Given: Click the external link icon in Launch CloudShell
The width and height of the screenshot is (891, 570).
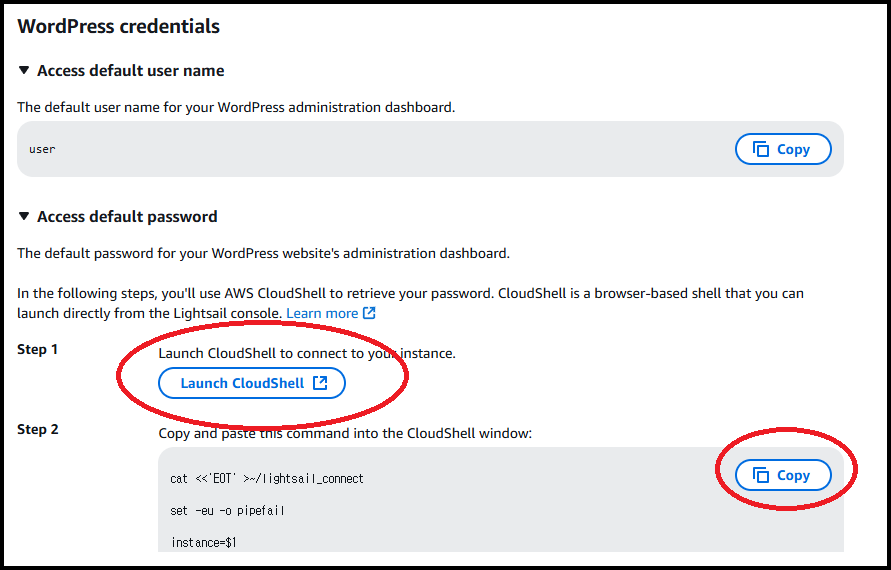Looking at the screenshot, I should tap(320, 382).
